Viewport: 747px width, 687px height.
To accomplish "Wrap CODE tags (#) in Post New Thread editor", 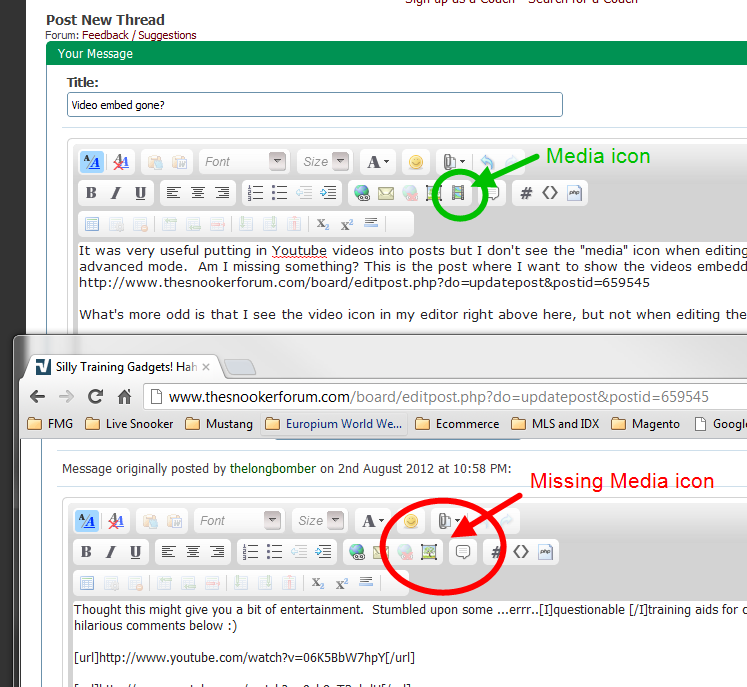I will 526,193.
